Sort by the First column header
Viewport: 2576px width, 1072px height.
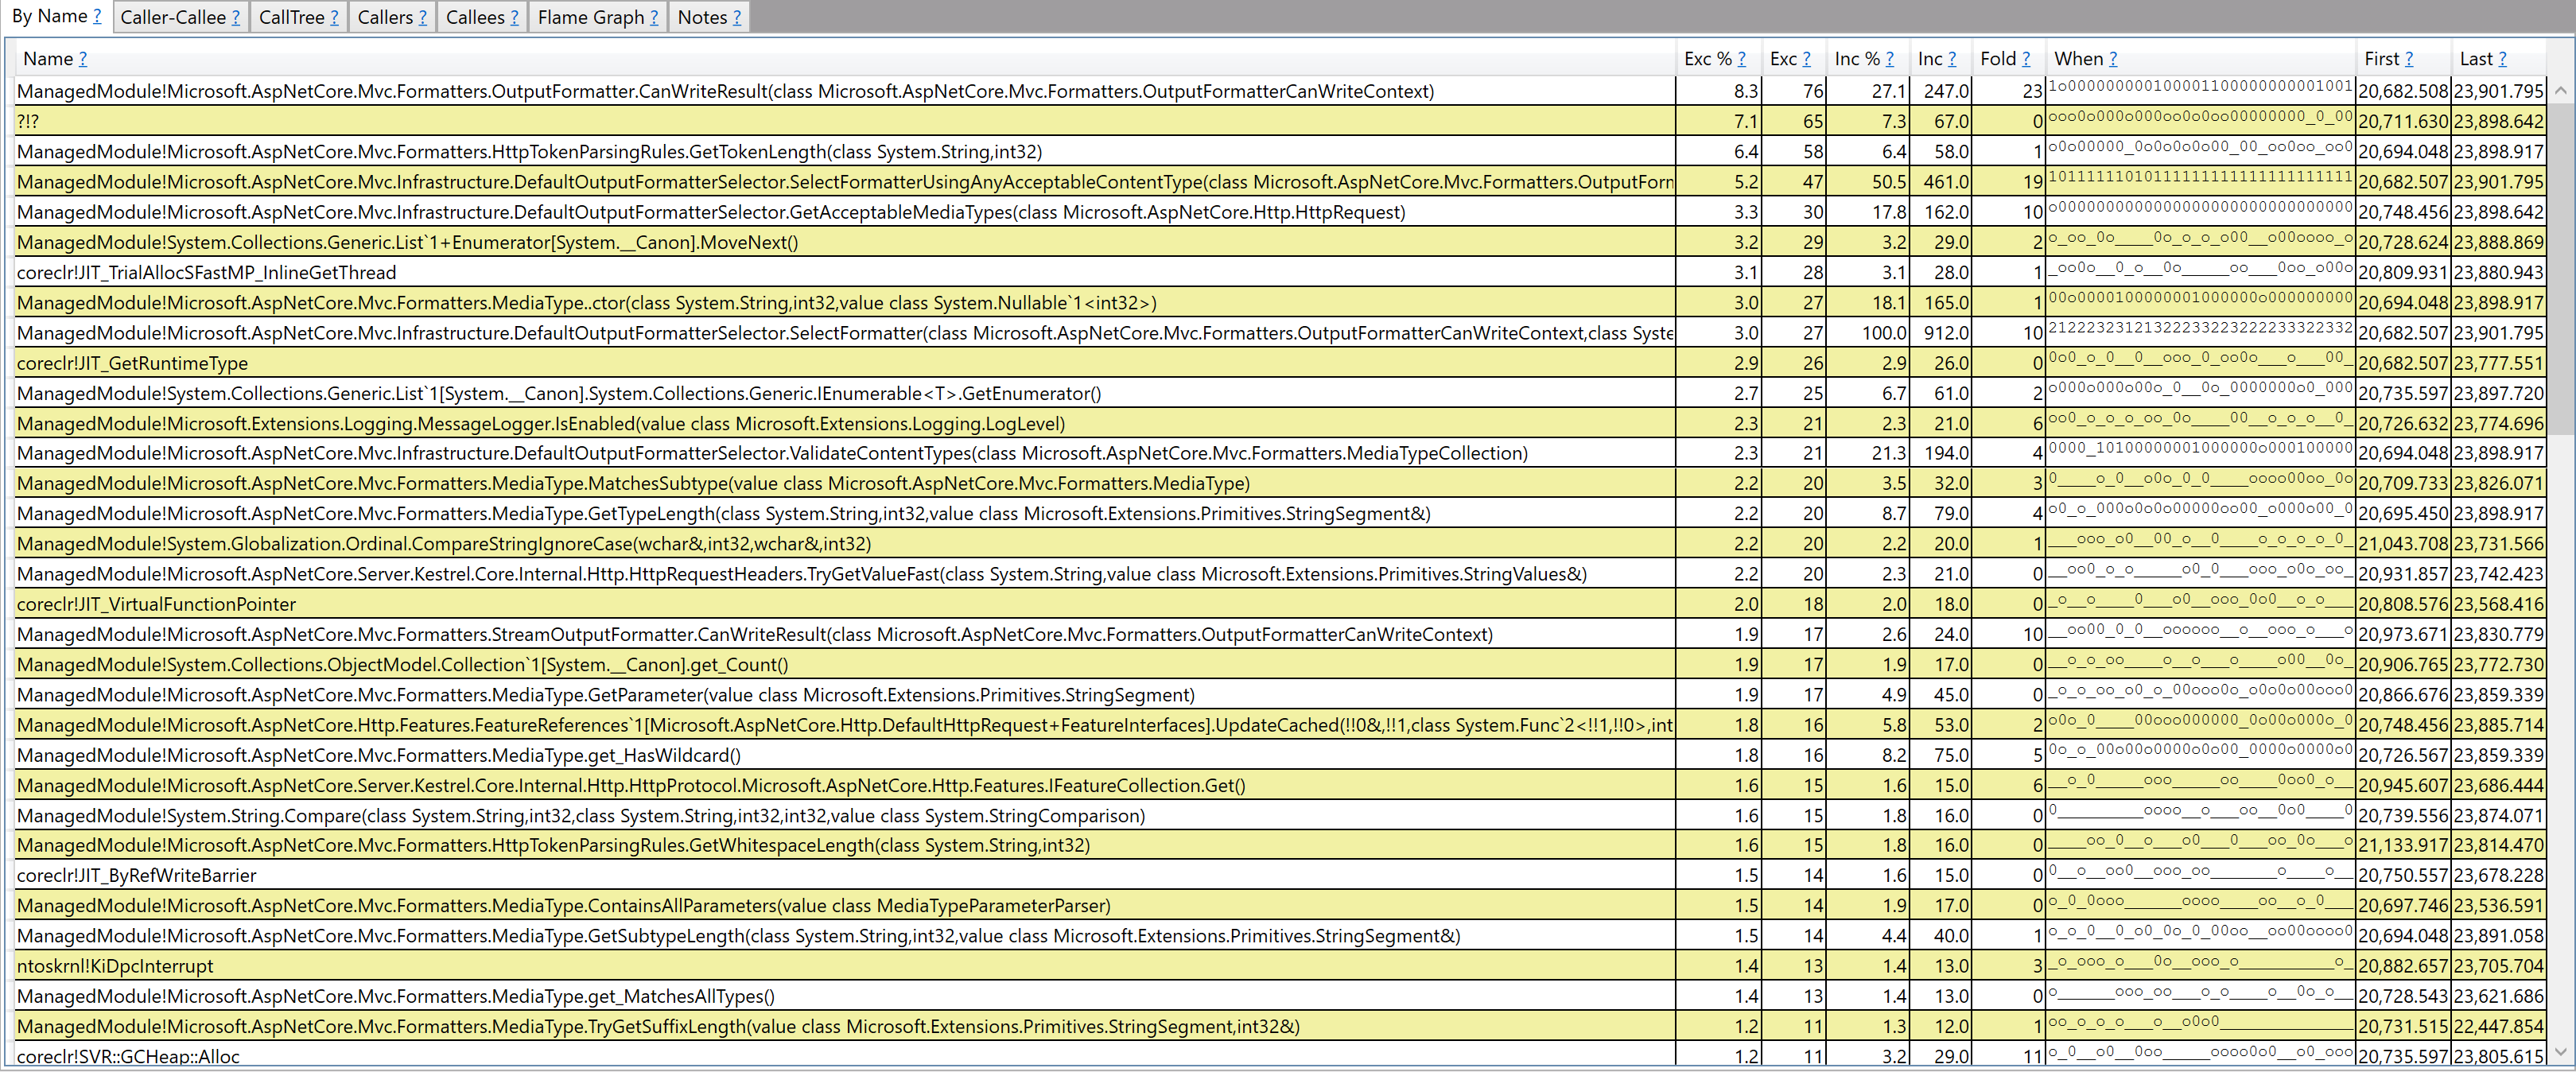click(x=2382, y=58)
